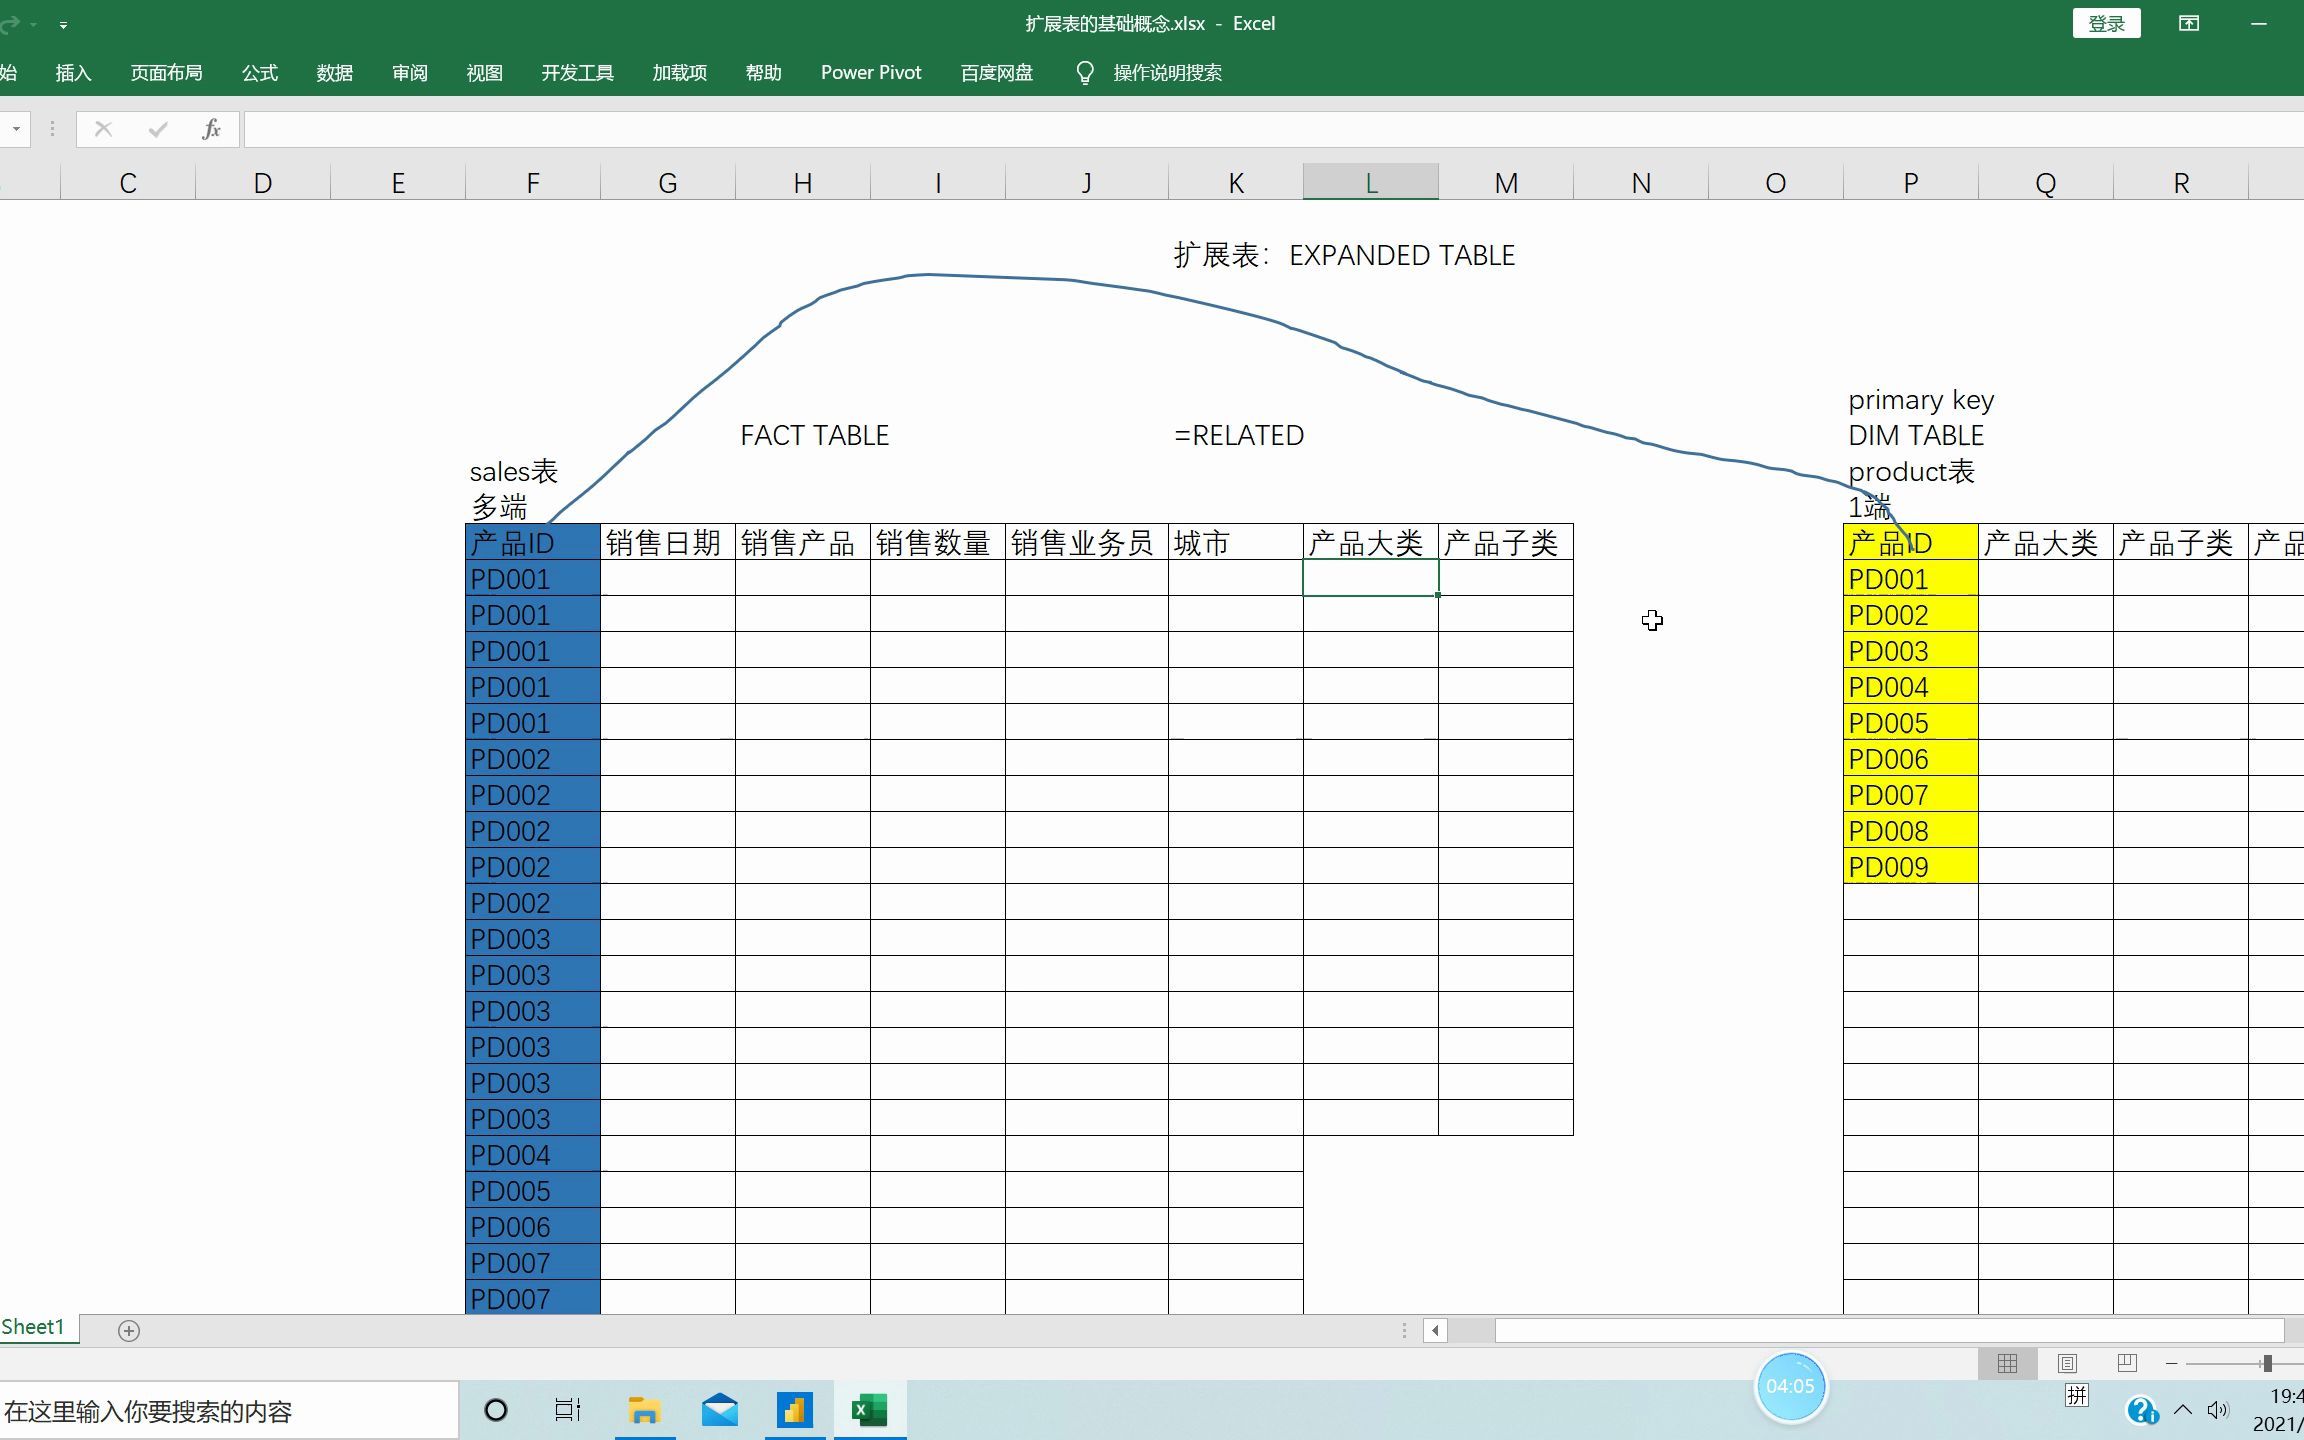The image size is (2304, 1440).
Task: Open Power BI from taskbar
Action: tap(795, 1411)
